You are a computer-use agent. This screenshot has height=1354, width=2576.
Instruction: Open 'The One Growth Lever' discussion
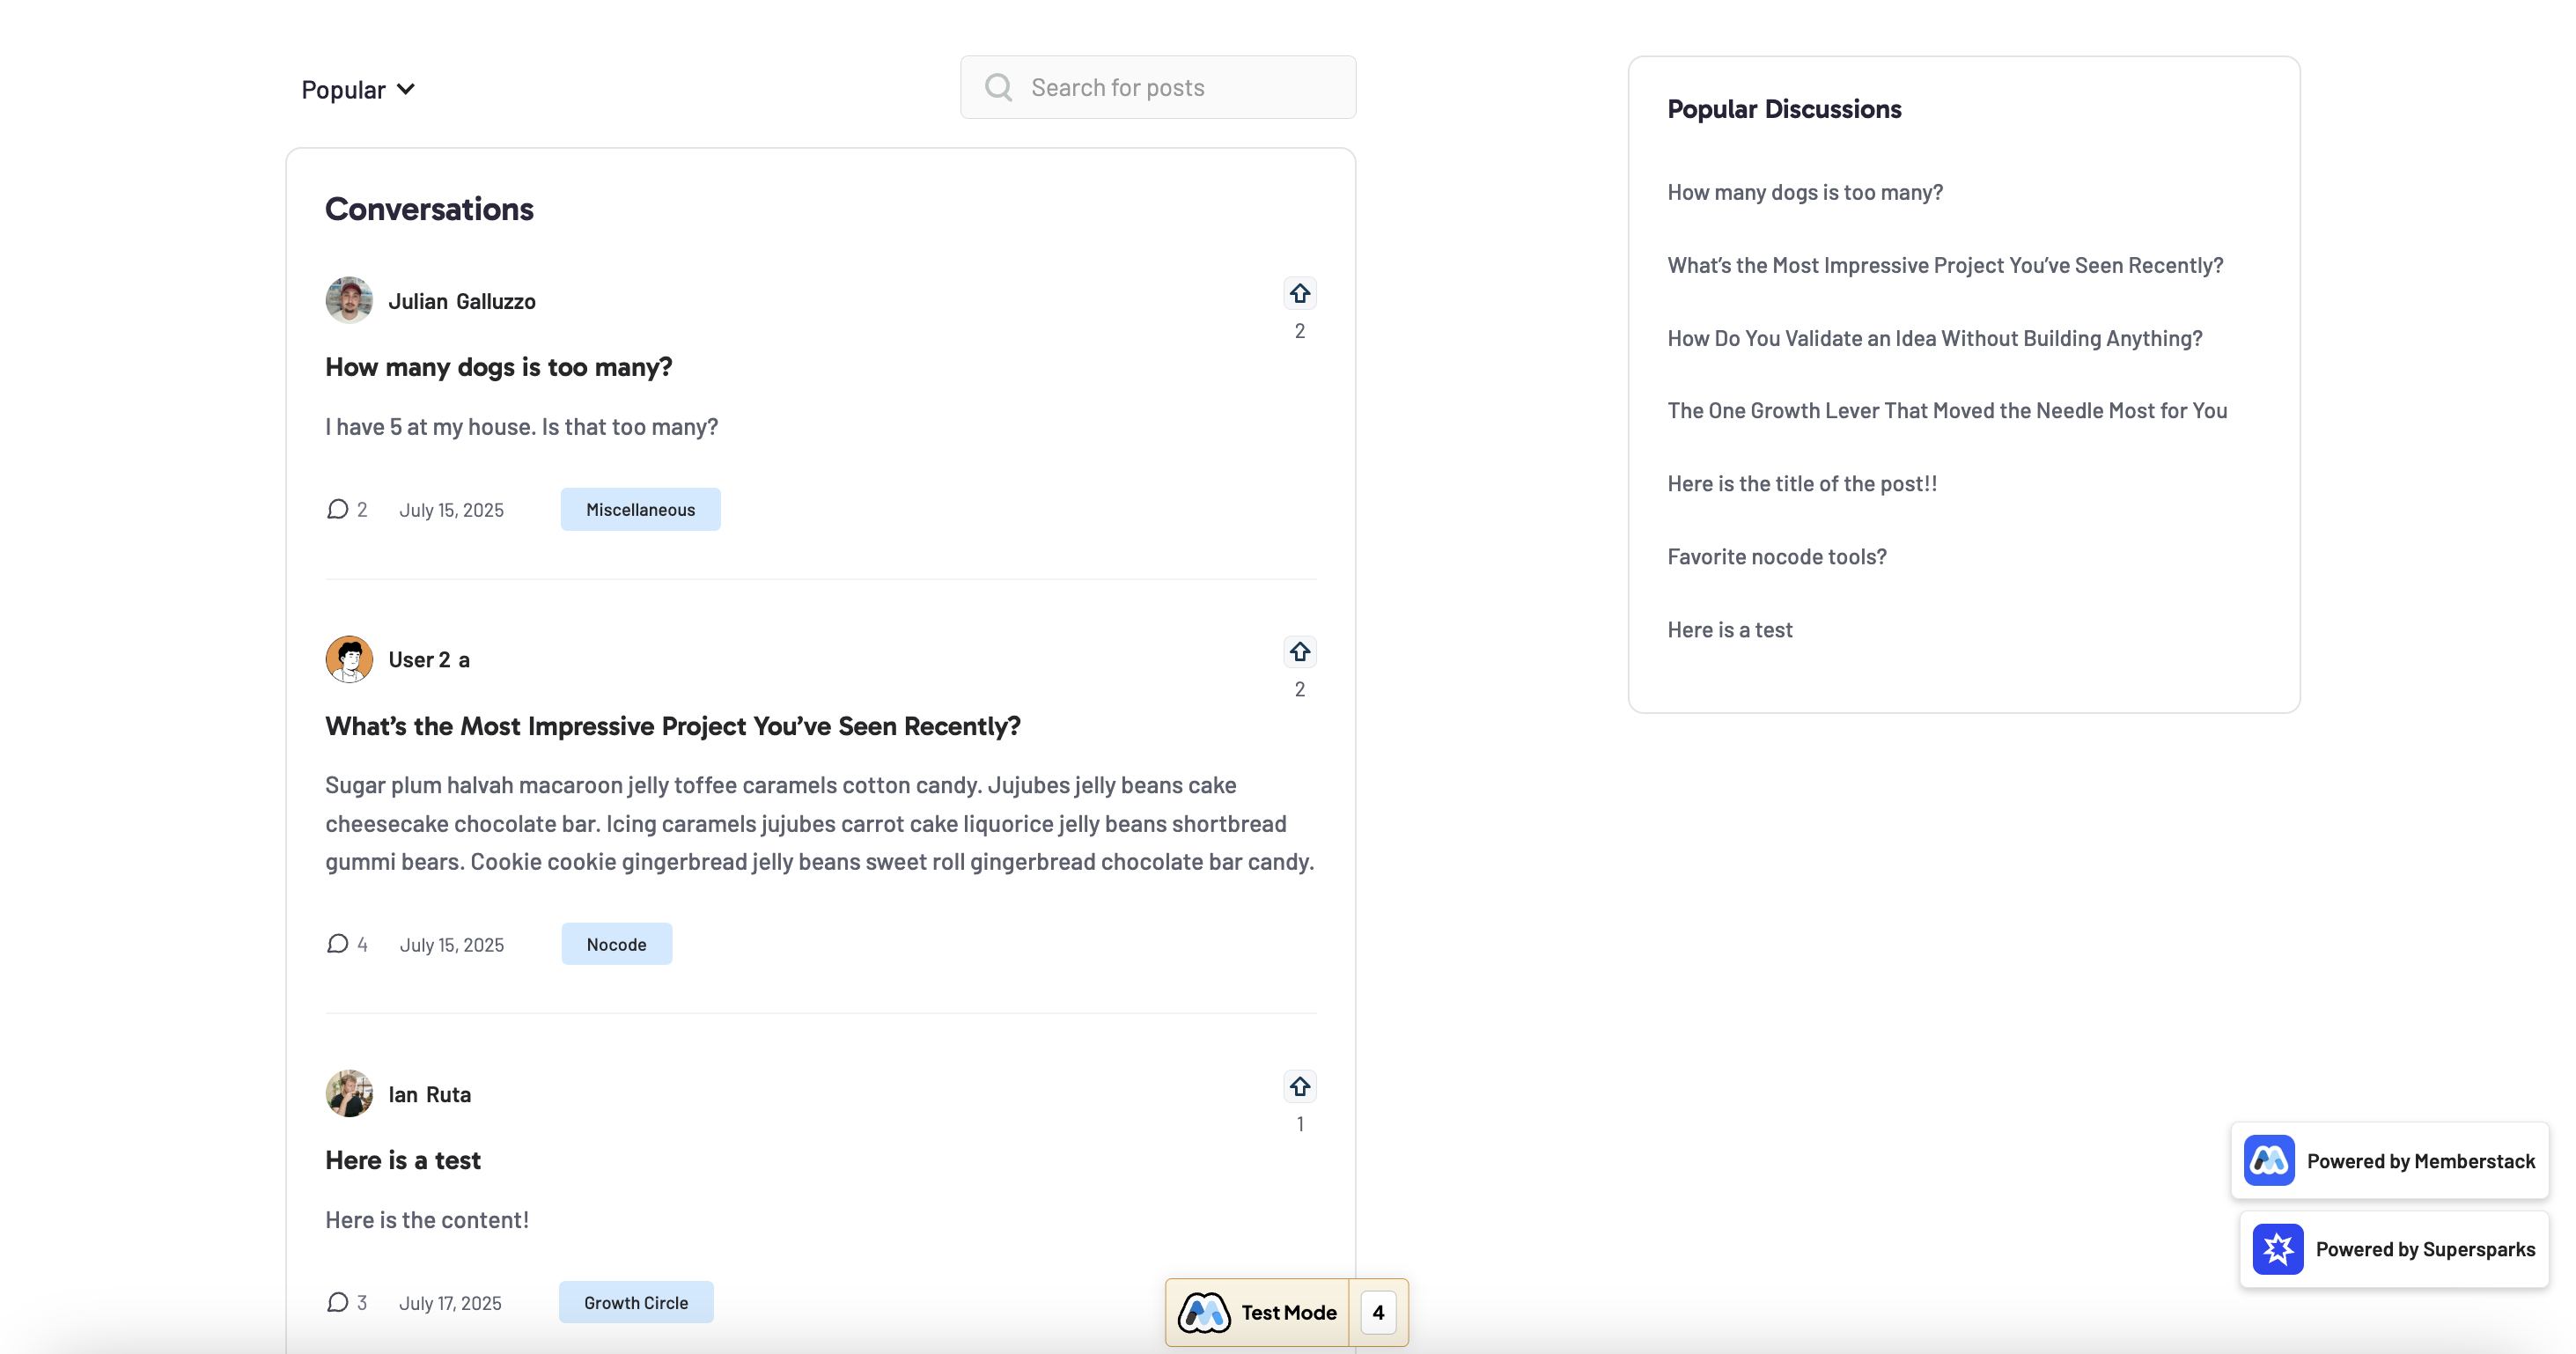click(1946, 410)
